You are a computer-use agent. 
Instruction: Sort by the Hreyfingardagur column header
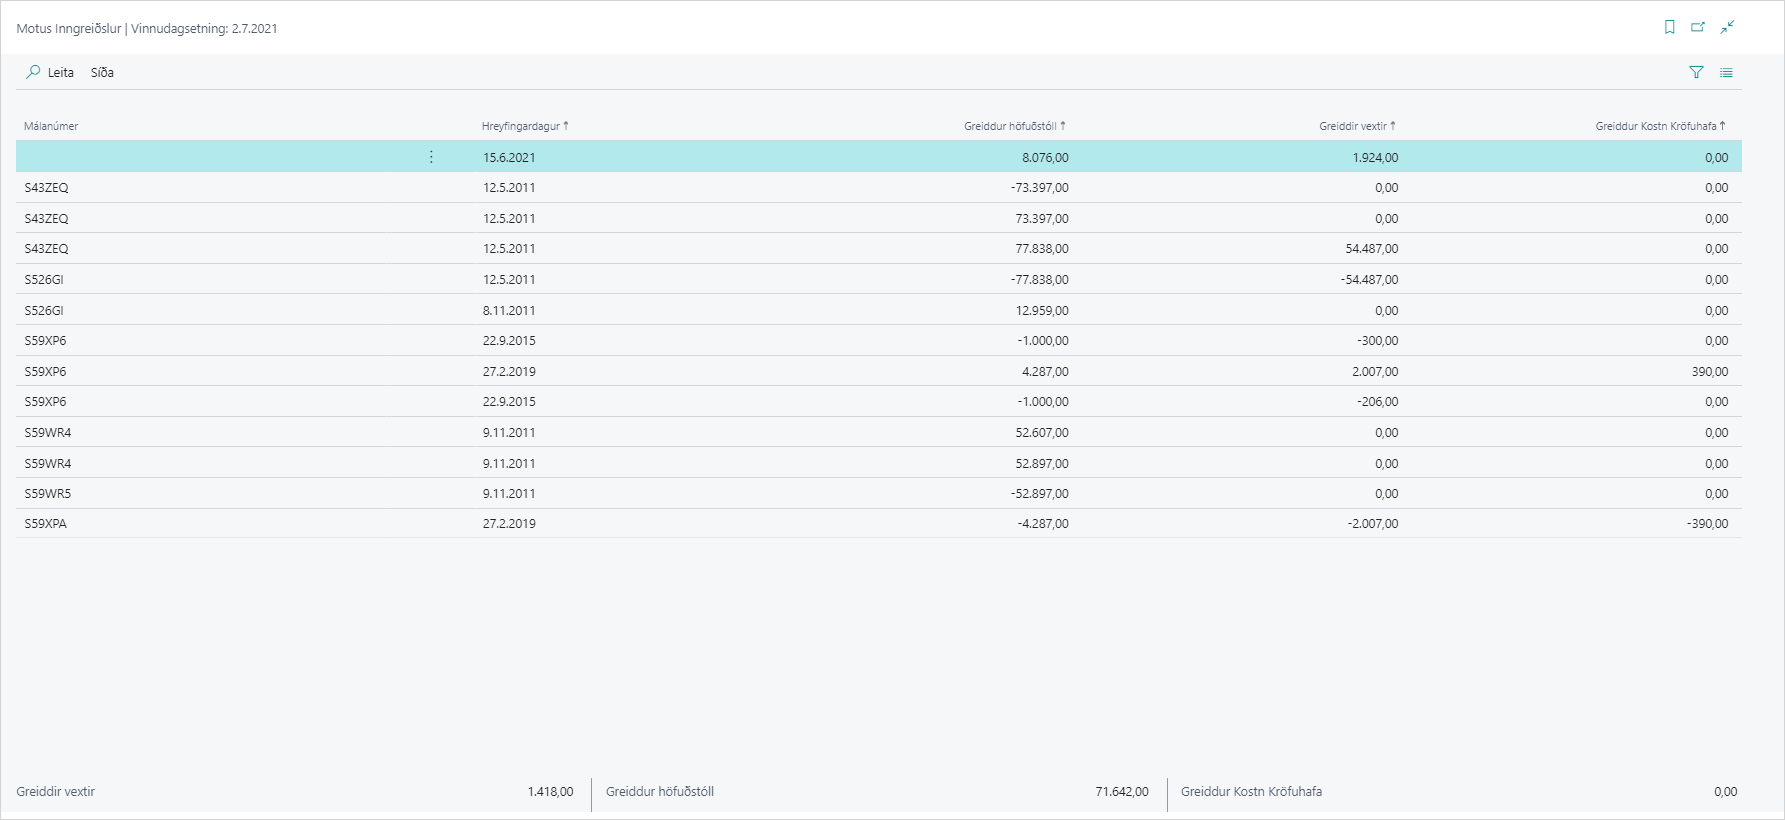520,126
